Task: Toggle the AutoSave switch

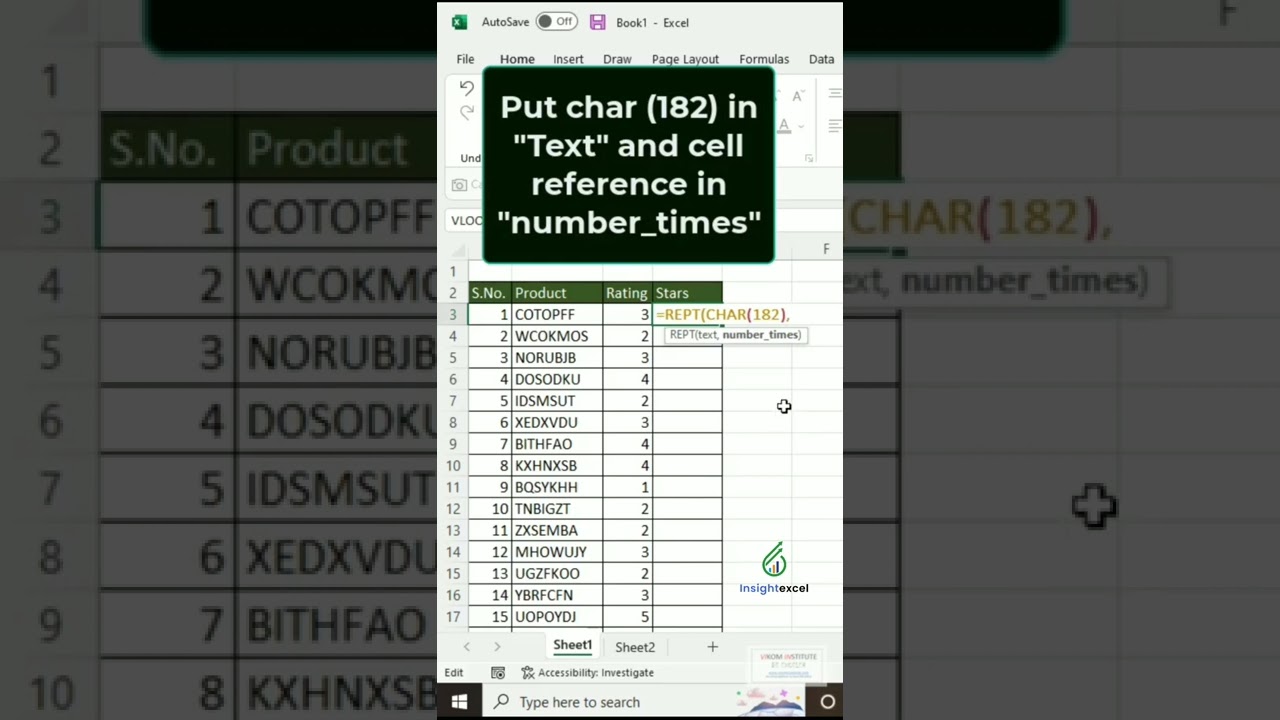Action: tap(556, 21)
